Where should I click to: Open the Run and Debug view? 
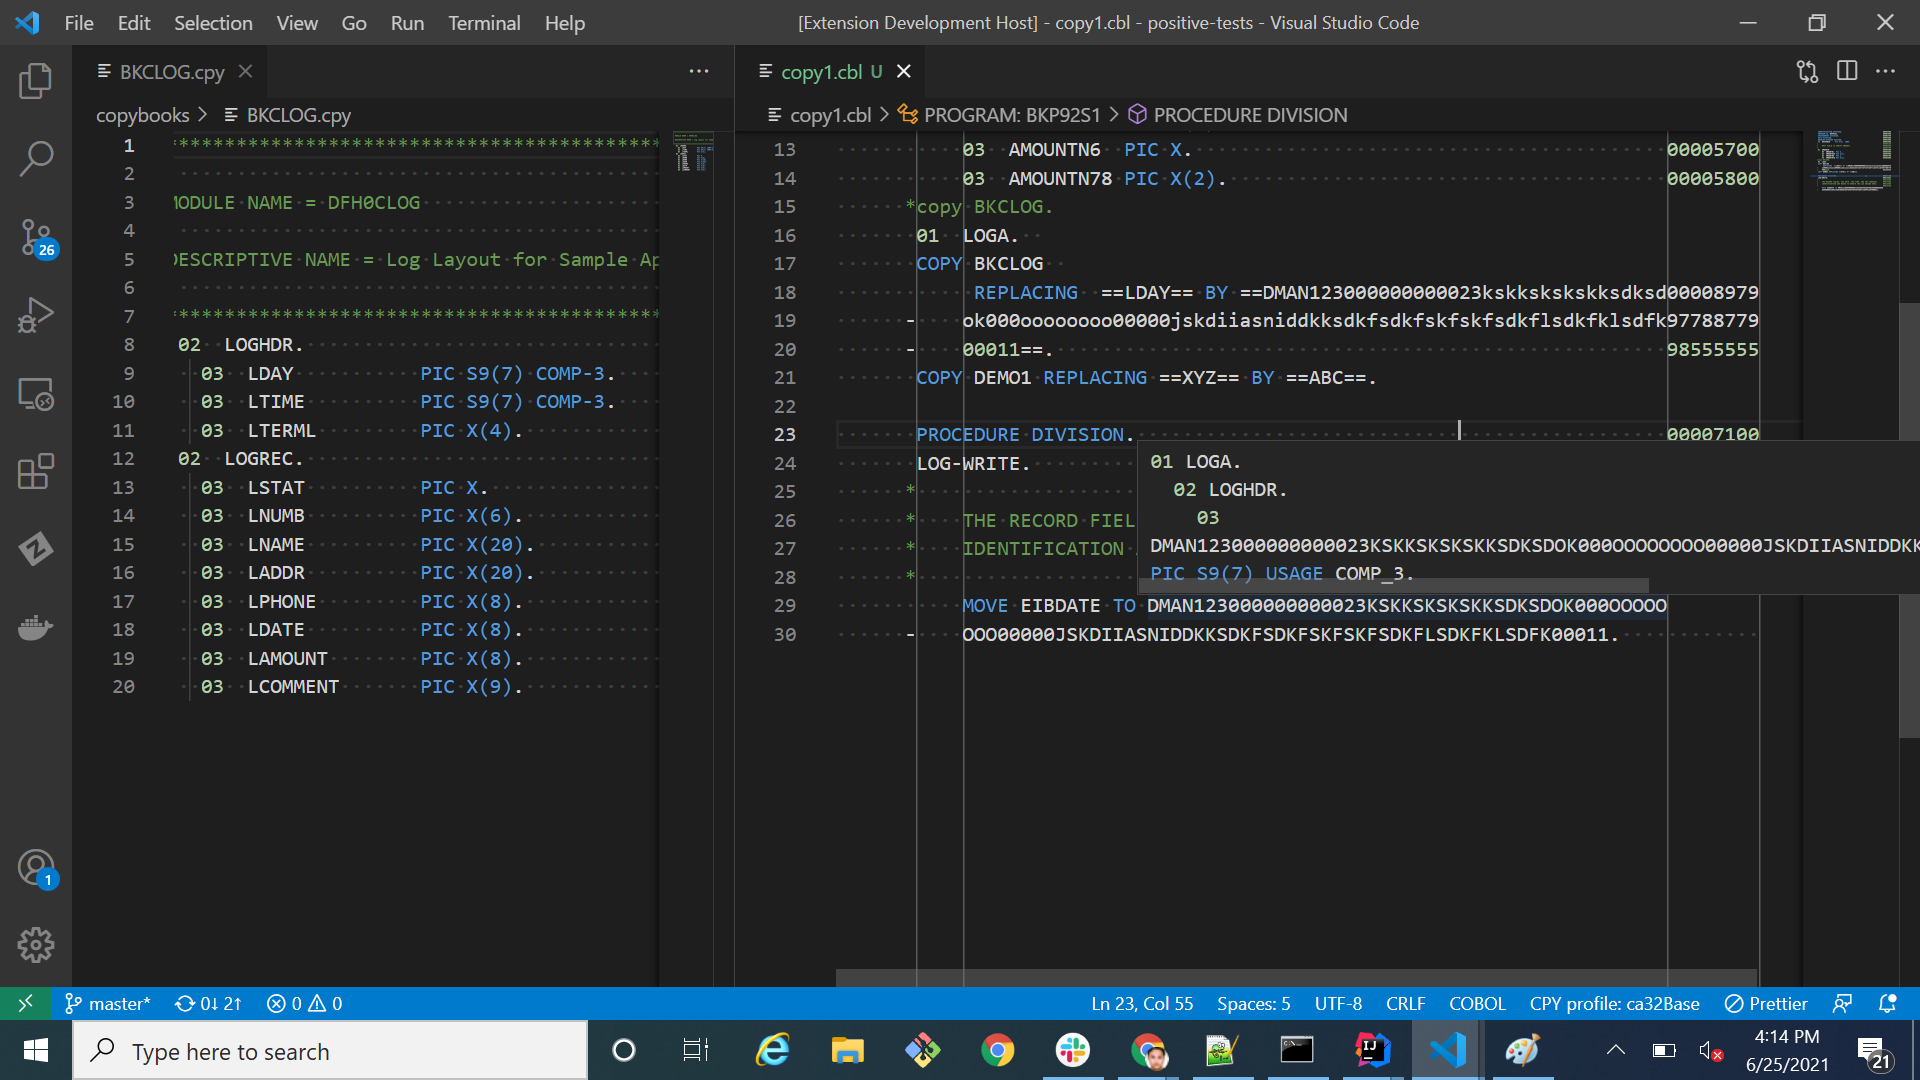click(x=36, y=315)
